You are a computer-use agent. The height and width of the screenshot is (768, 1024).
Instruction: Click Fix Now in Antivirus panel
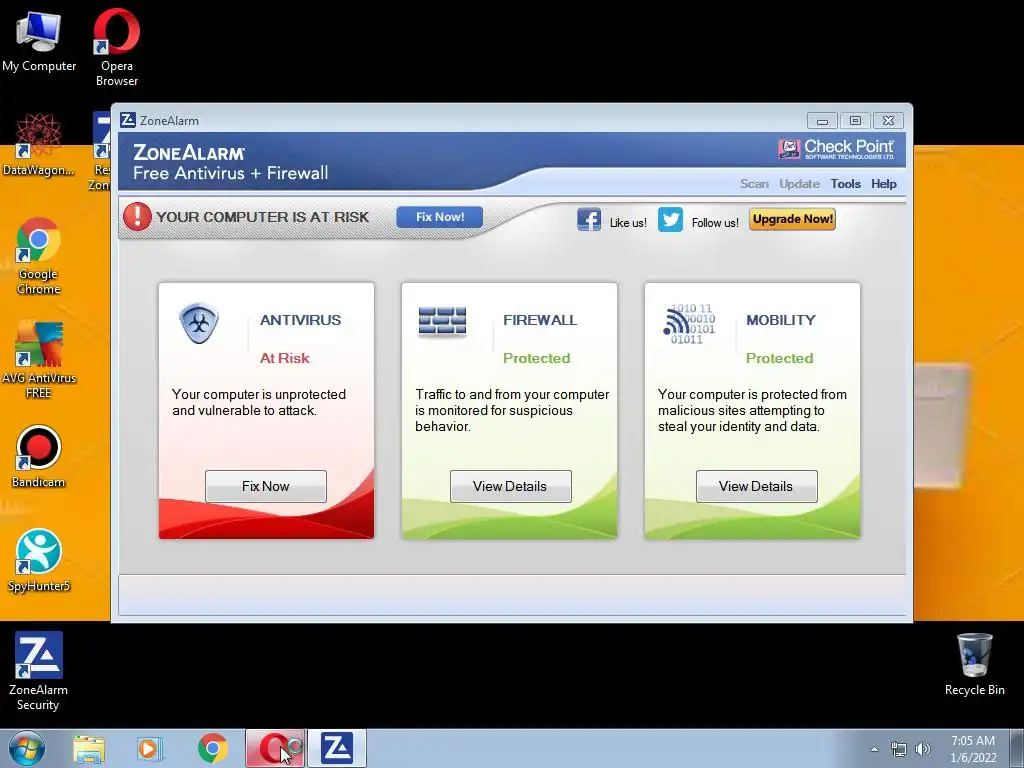point(266,487)
